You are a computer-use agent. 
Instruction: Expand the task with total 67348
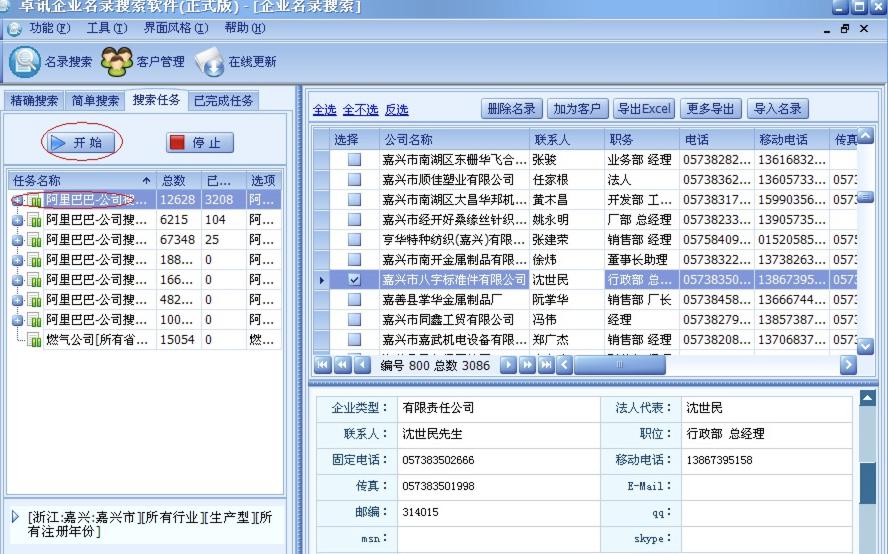[17, 240]
